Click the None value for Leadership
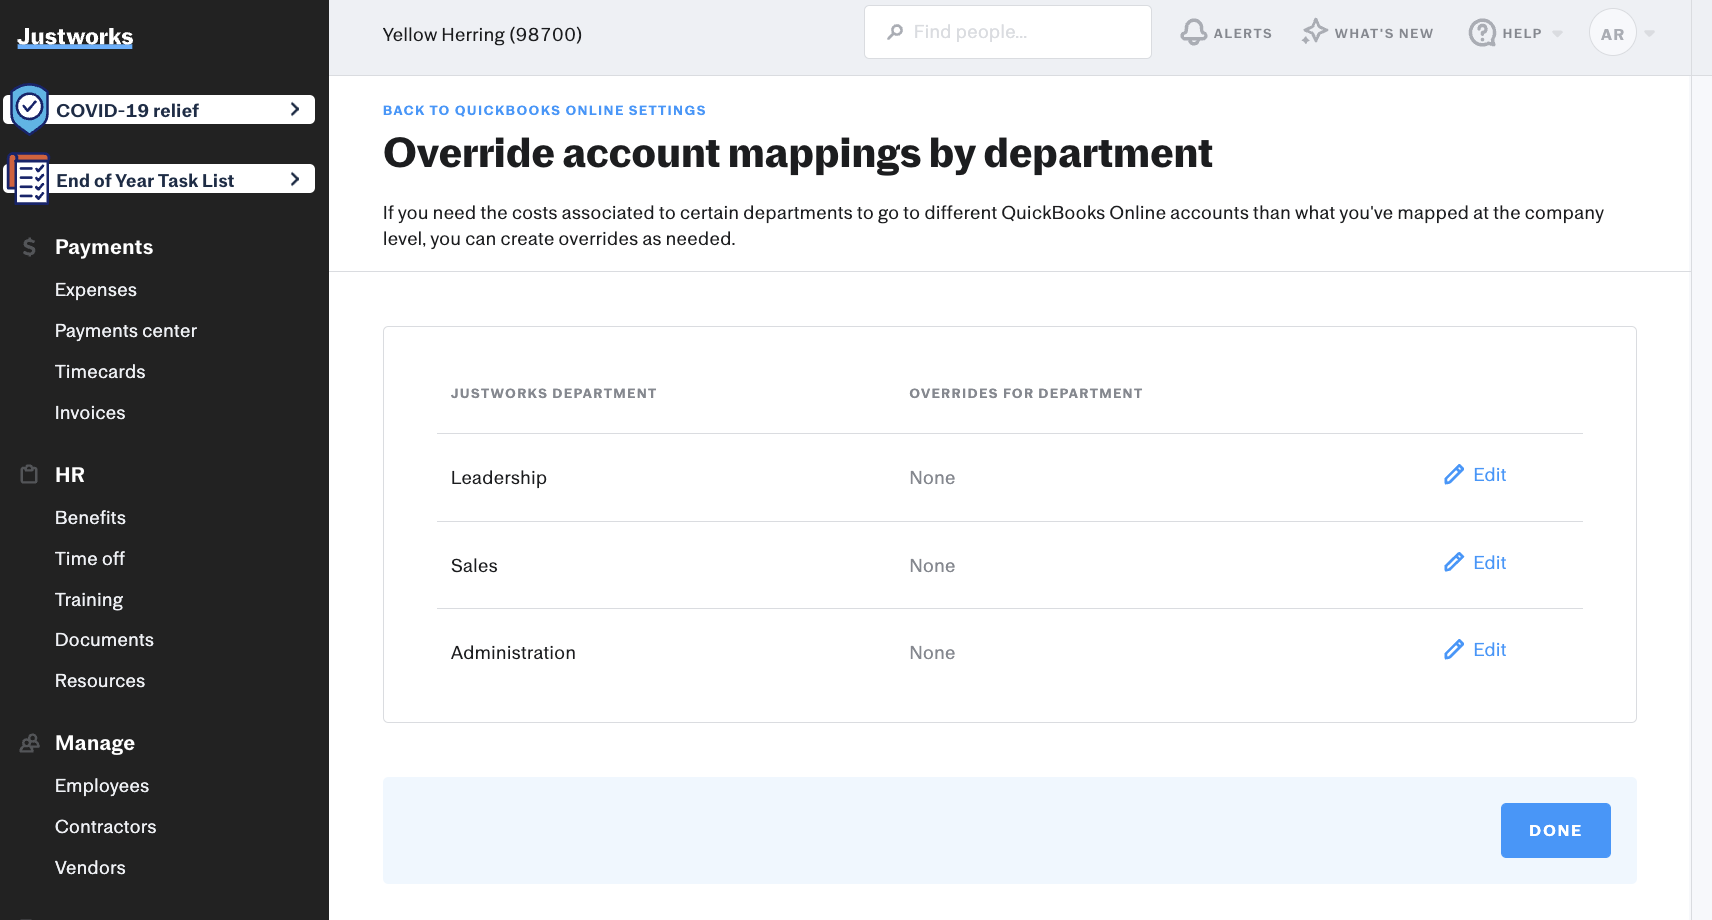Image resolution: width=1712 pixels, height=920 pixels. [x=932, y=478]
